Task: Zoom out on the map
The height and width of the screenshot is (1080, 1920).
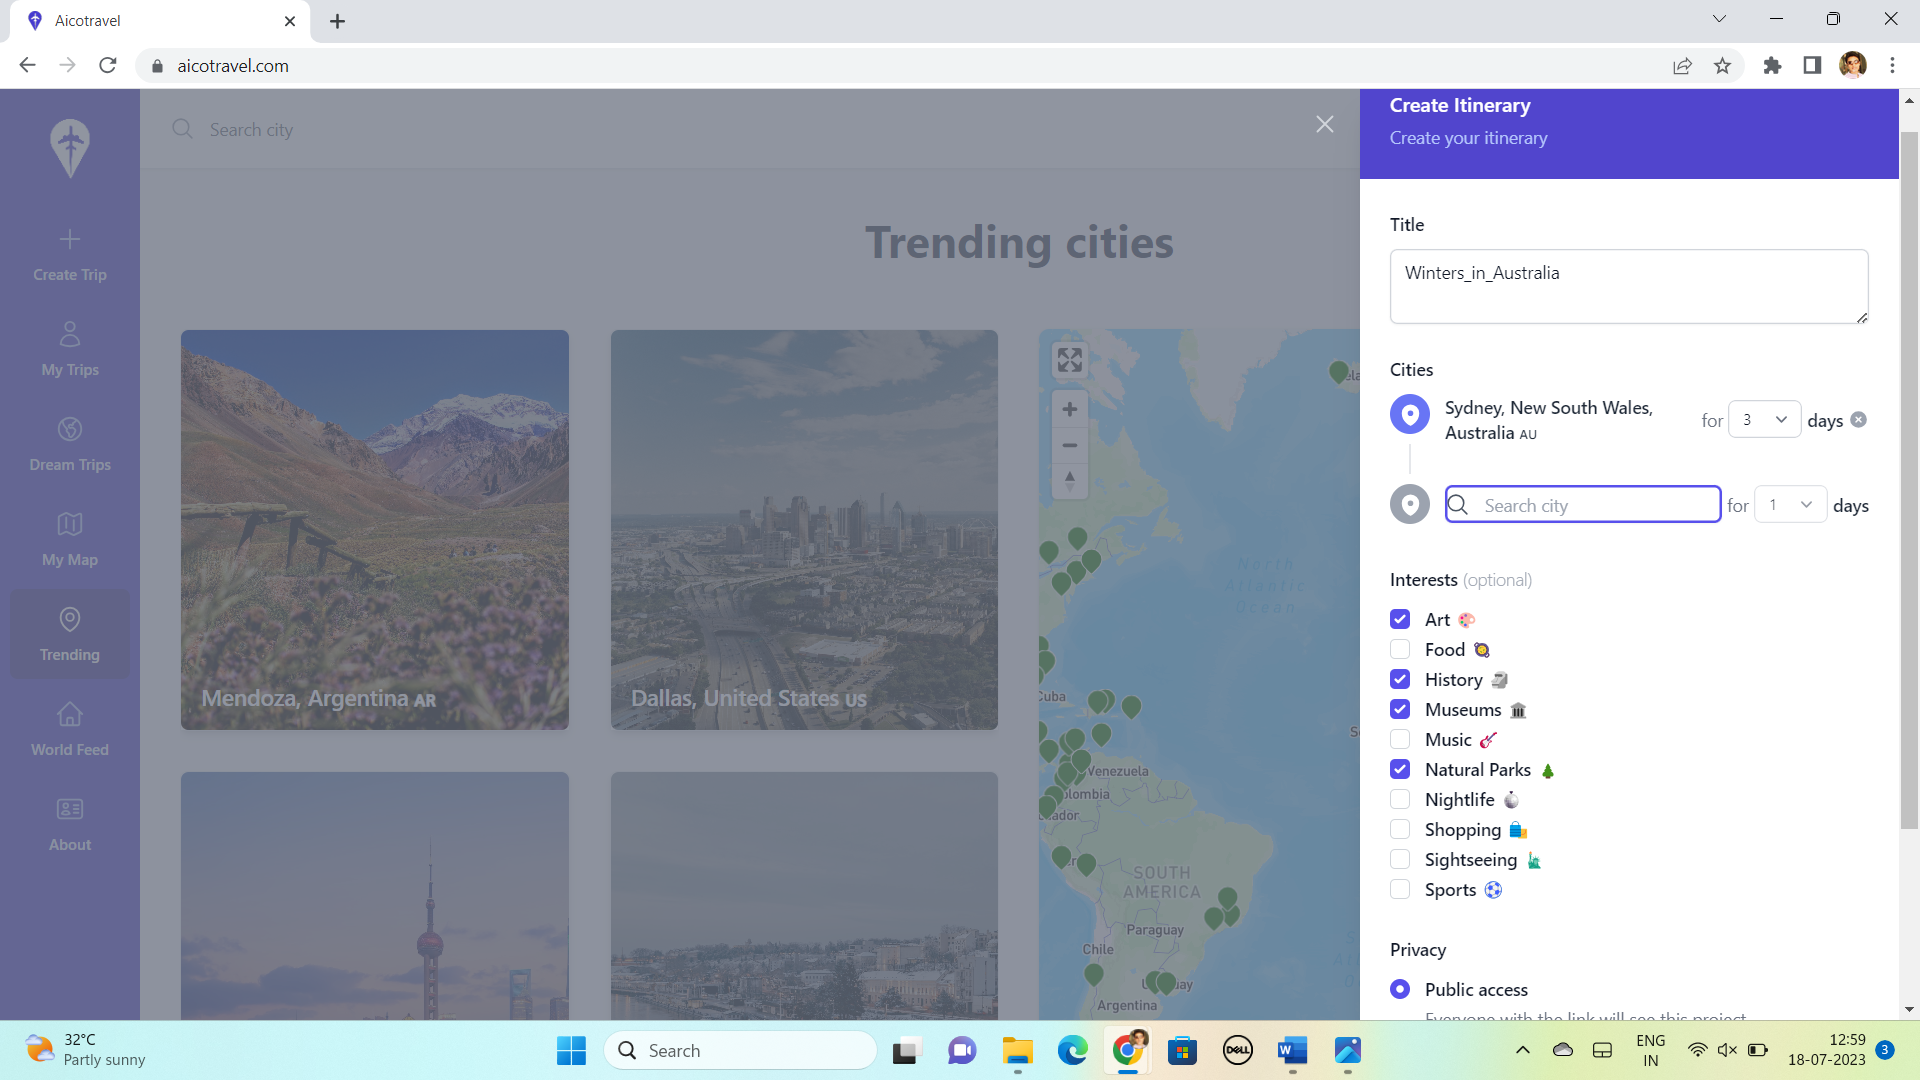Action: pyautogui.click(x=1070, y=445)
